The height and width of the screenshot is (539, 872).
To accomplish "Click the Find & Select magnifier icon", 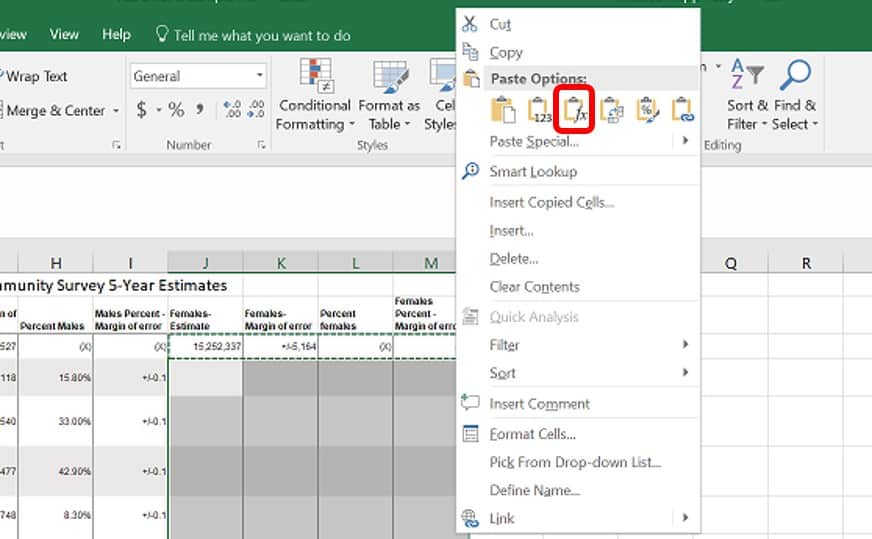I will click(x=795, y=75).
